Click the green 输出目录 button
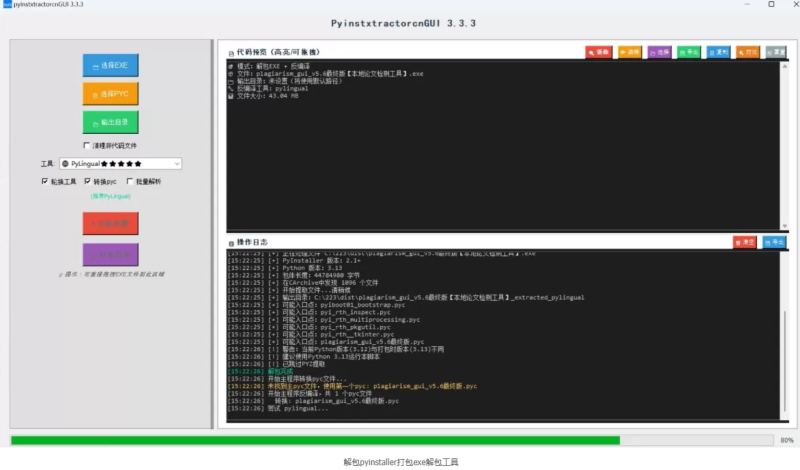The image size is (800, 470). pos(110,122)
